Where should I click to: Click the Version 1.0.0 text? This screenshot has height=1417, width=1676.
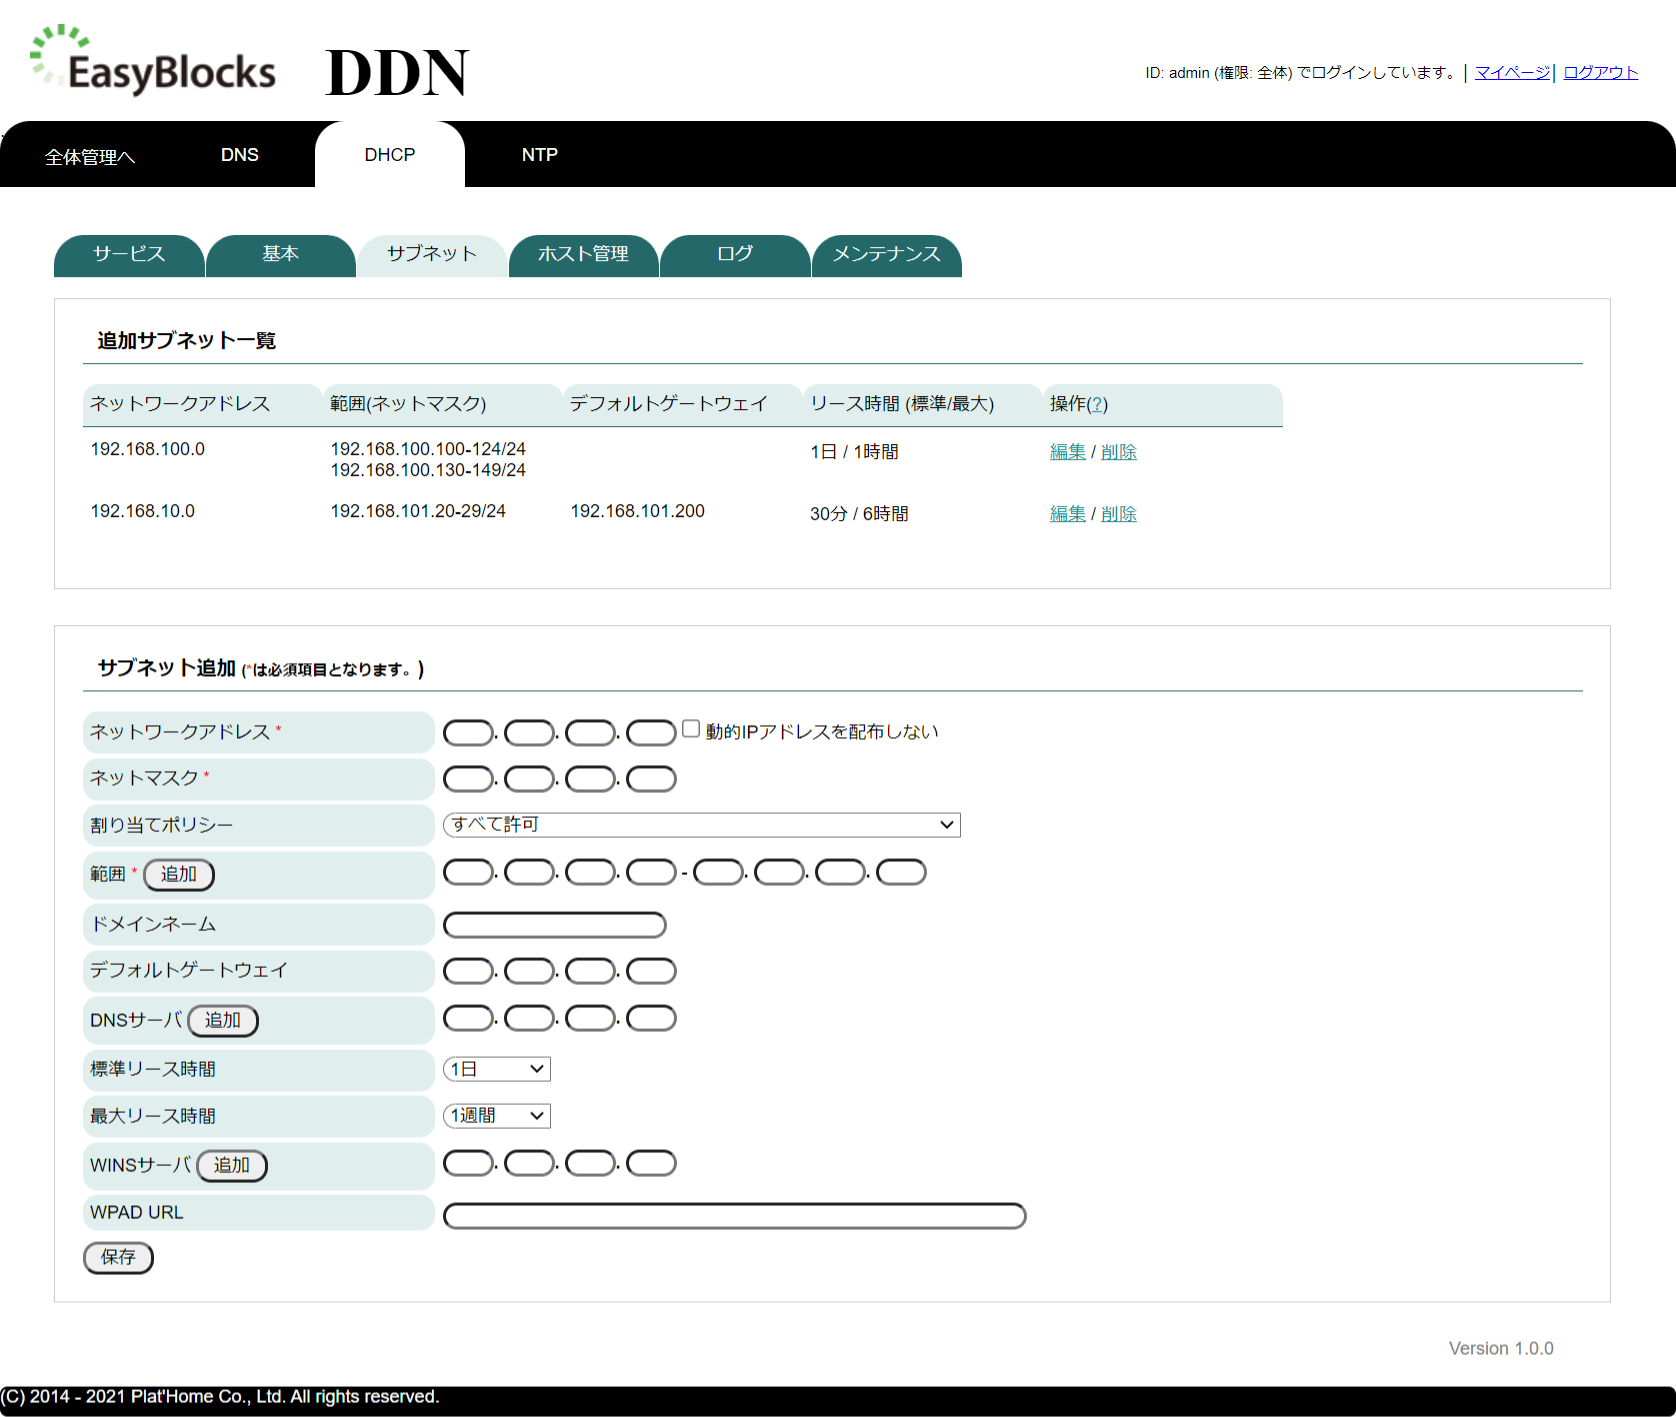1501,1348
